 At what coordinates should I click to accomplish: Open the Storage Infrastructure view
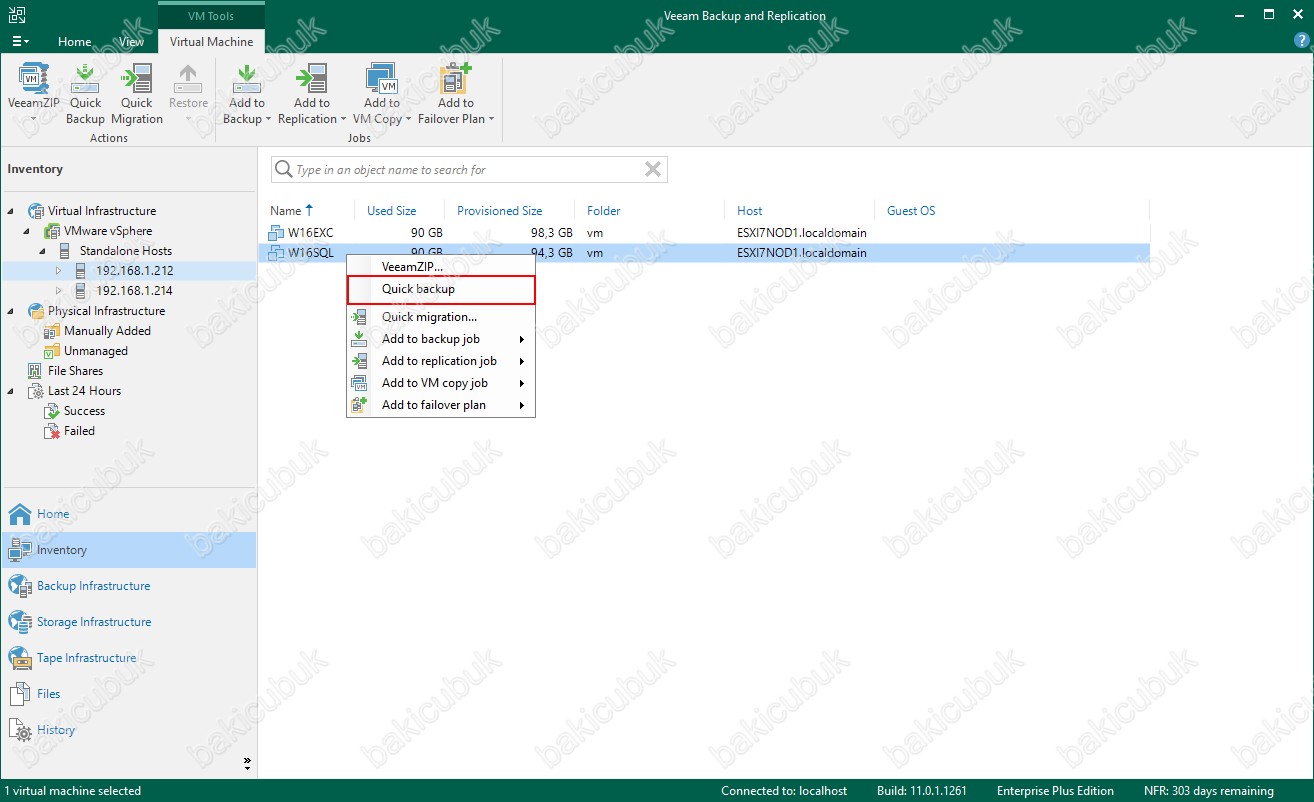128,622
